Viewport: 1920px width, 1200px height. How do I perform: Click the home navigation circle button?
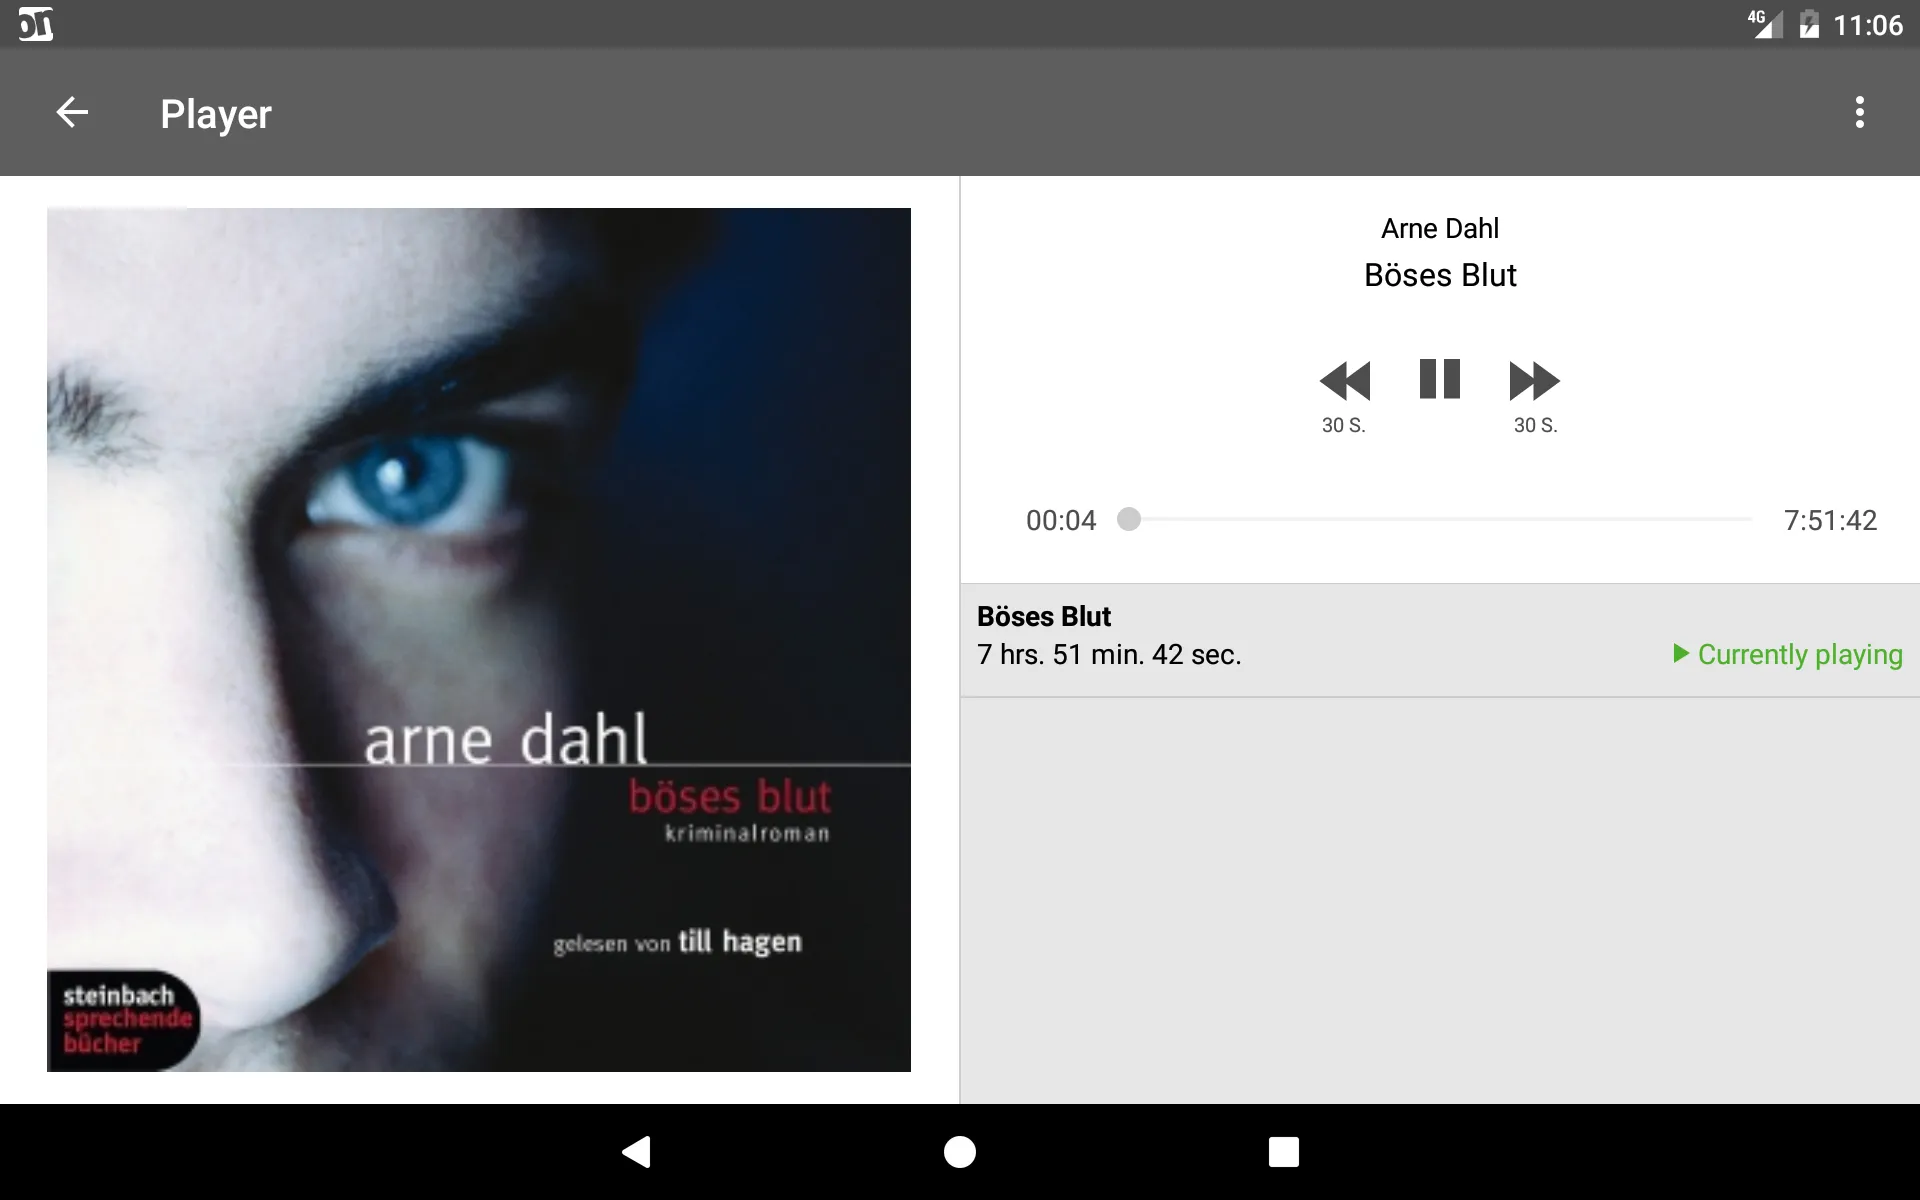[959, 1152]
